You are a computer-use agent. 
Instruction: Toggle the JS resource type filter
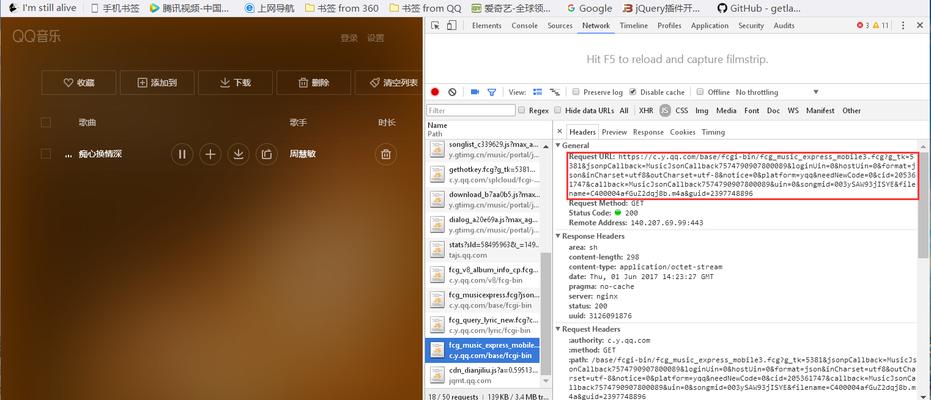coord(665,110)
